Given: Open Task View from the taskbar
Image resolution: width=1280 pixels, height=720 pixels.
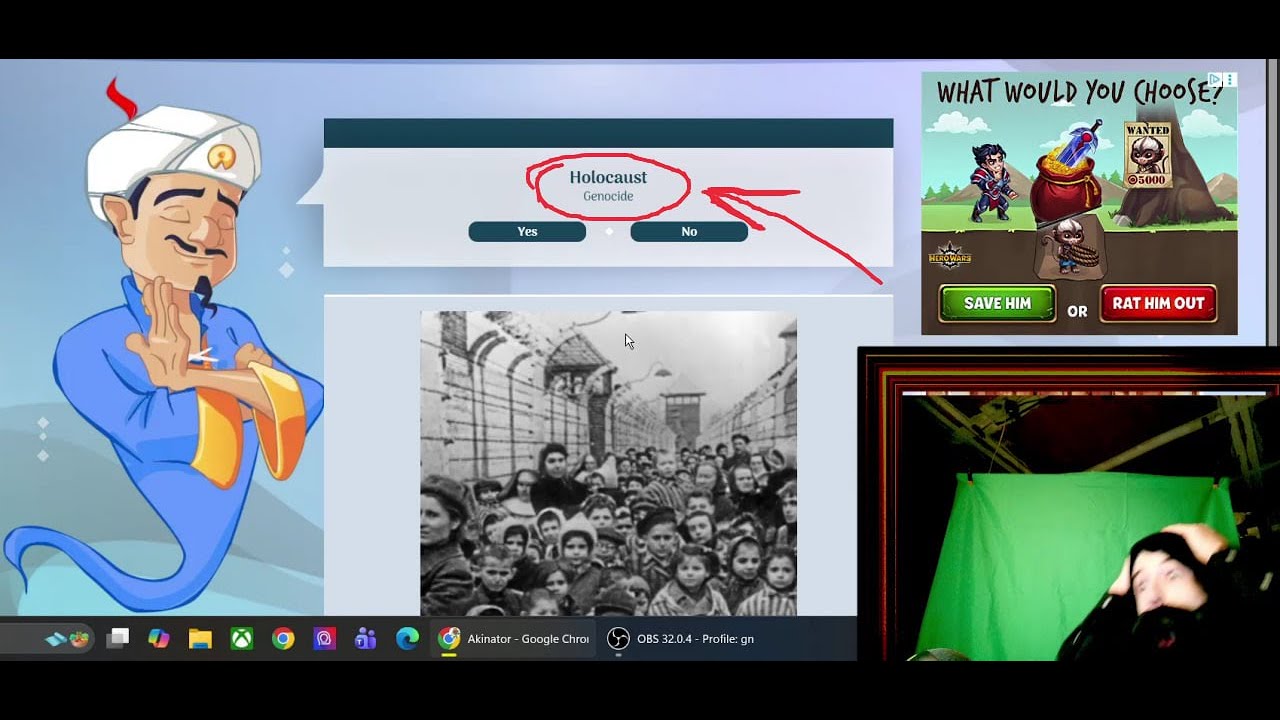Looking at the screenshot, I should pos(118,638).
